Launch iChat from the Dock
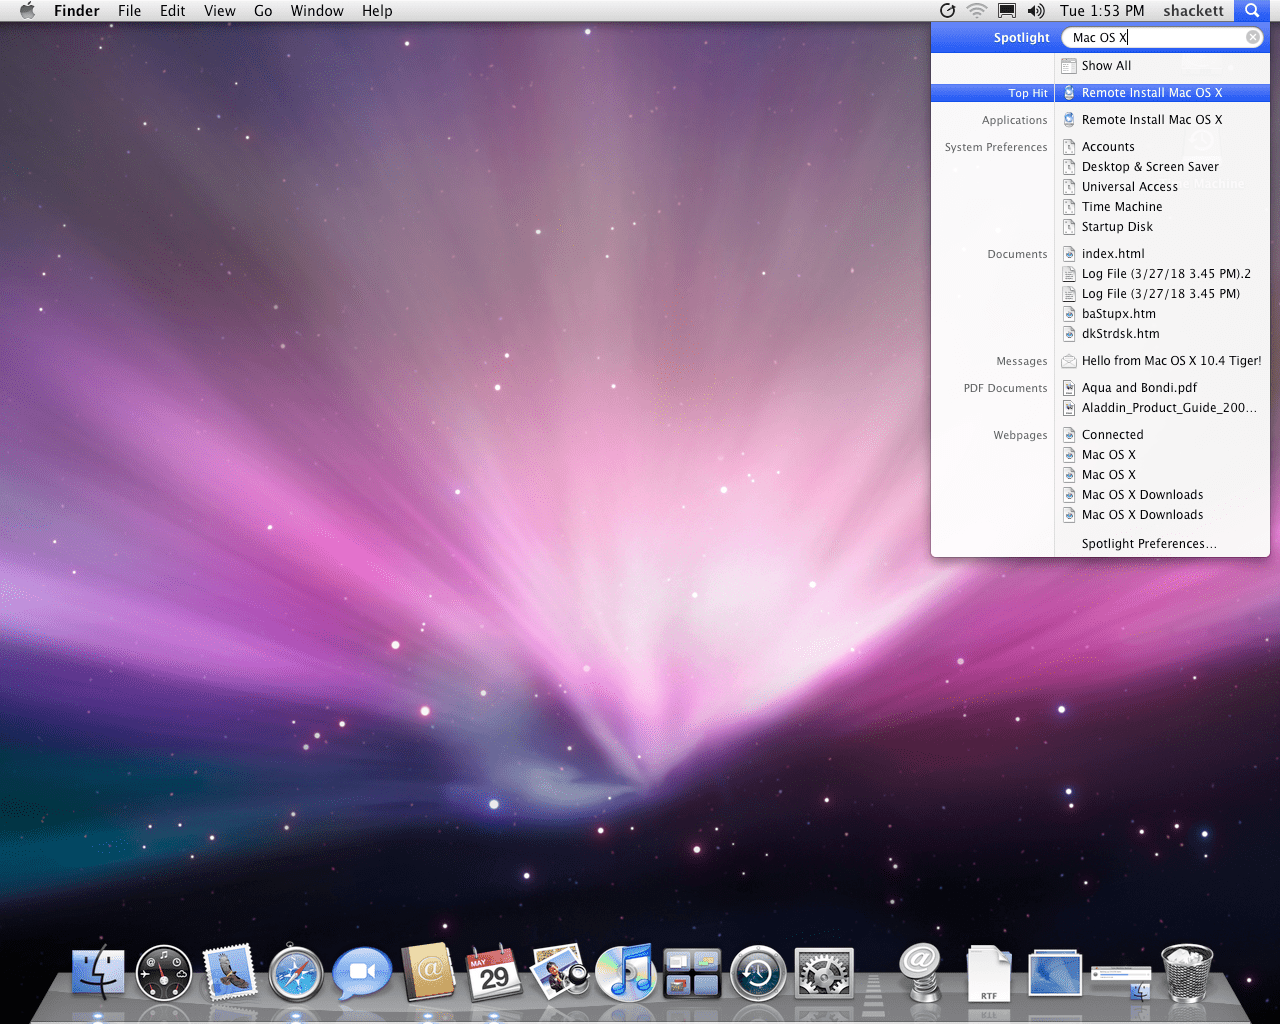Viewport: 1280px width, 1024px height. (362, 973)
